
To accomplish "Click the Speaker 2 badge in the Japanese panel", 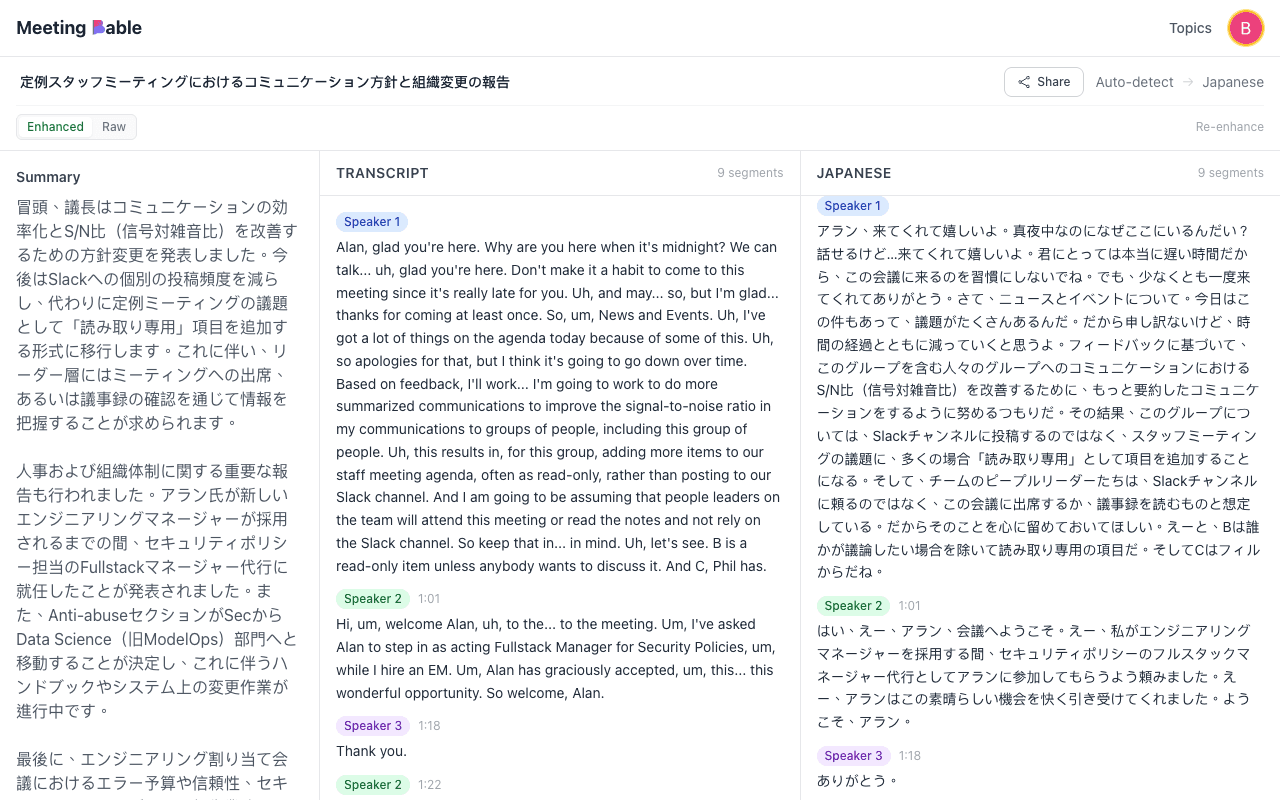I will point(852,605).
